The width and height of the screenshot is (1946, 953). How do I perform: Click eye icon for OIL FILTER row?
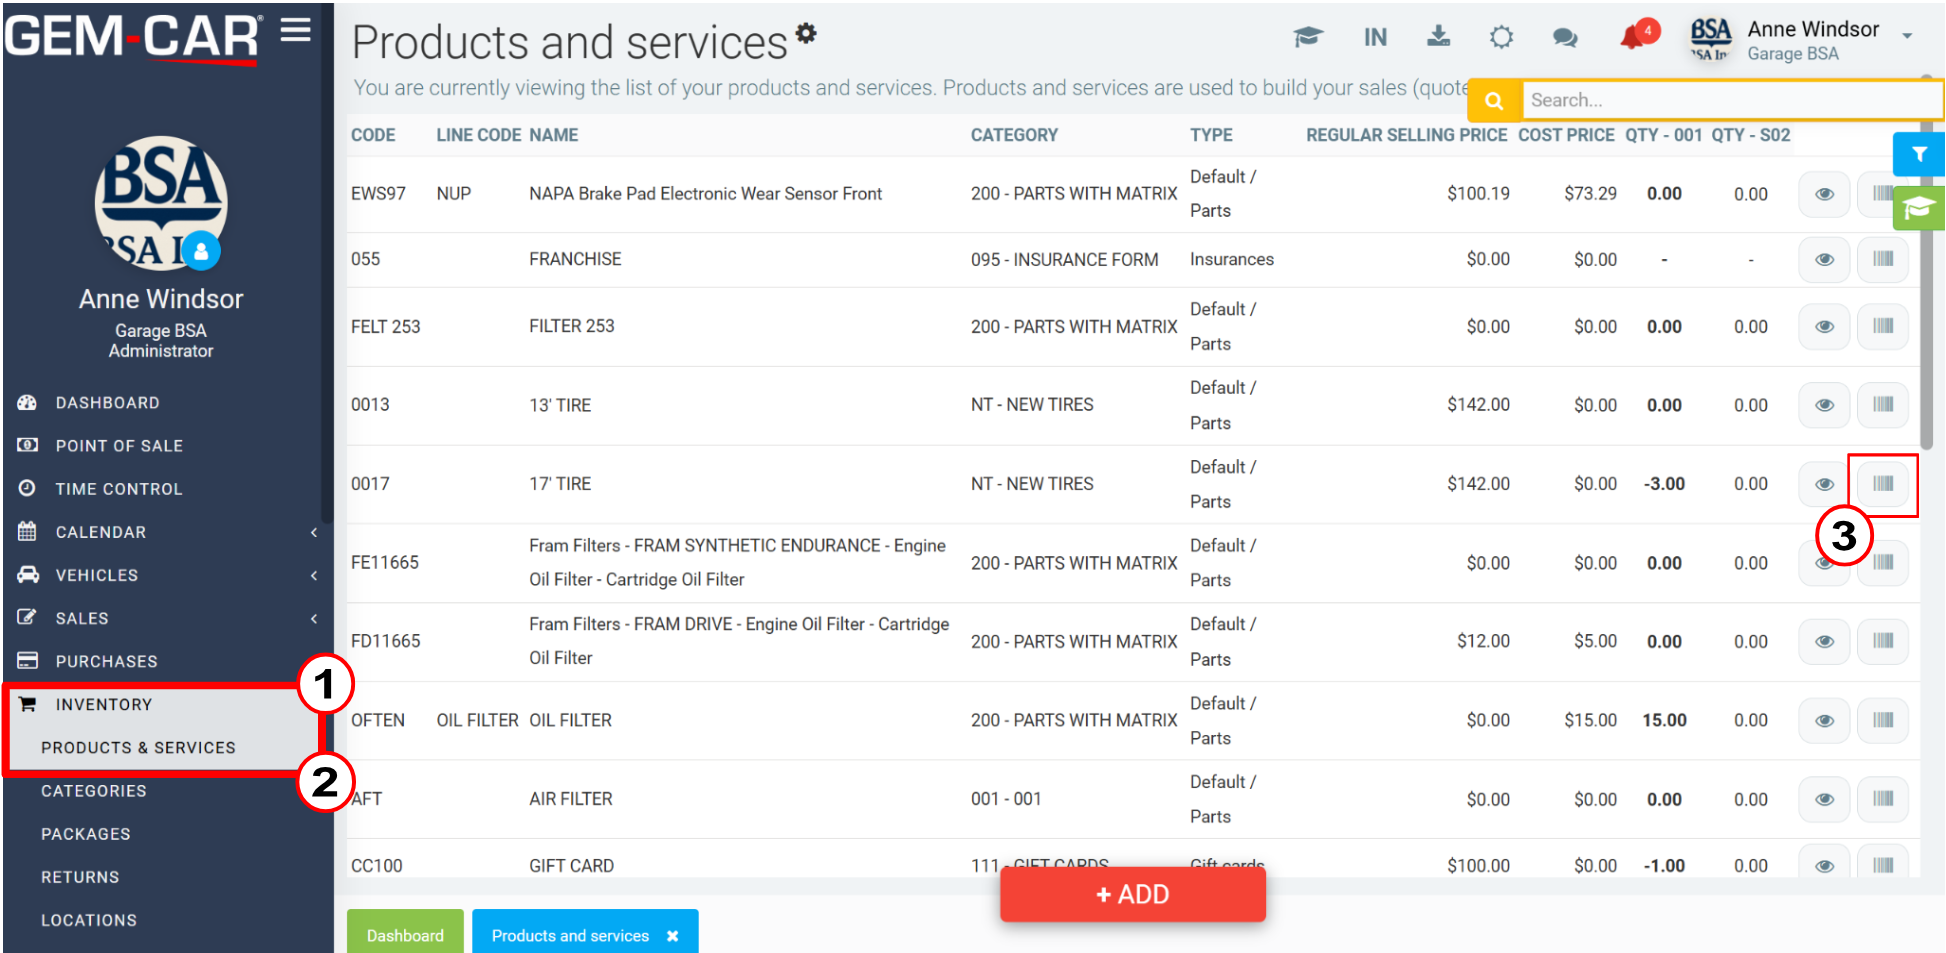[x=1824, y=720]
